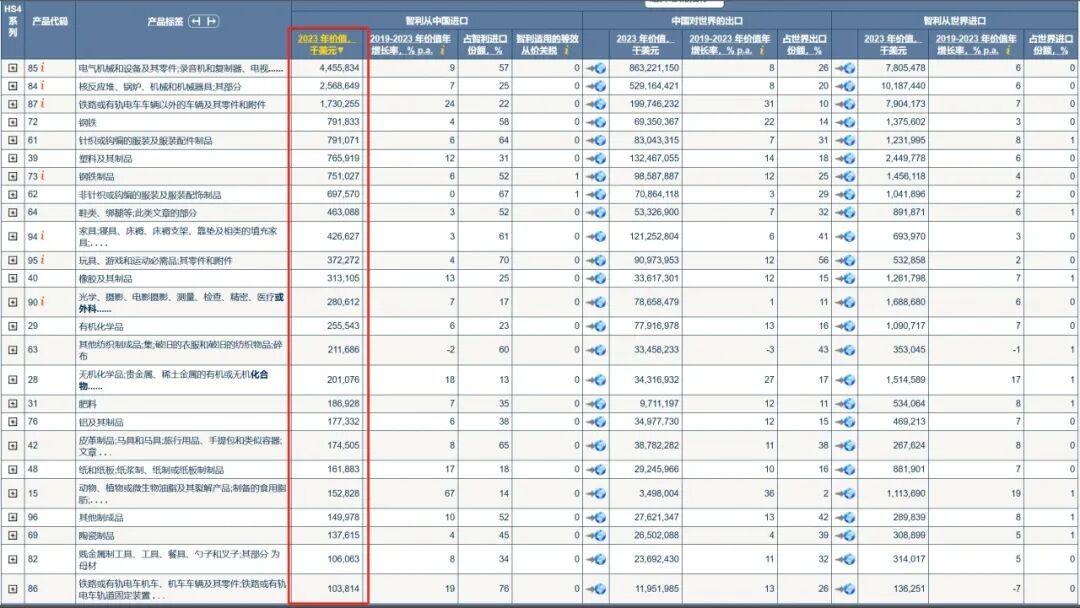The width and height of the screenshot is (1080, 608).
Task: Click the arrow-globe icon left of 136,251
Action: (844, 589)
